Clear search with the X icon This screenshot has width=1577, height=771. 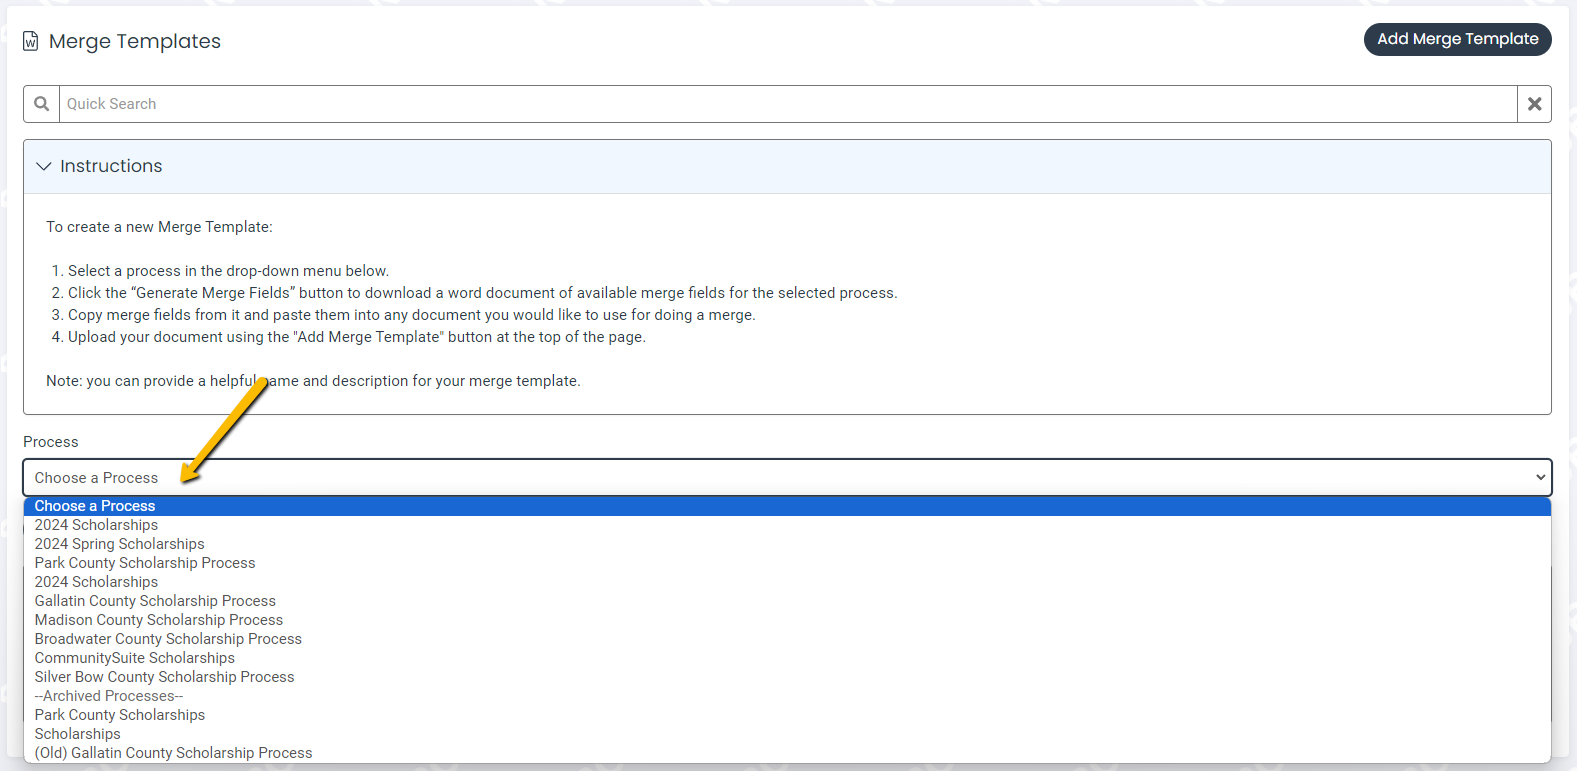pos(1534,104)
